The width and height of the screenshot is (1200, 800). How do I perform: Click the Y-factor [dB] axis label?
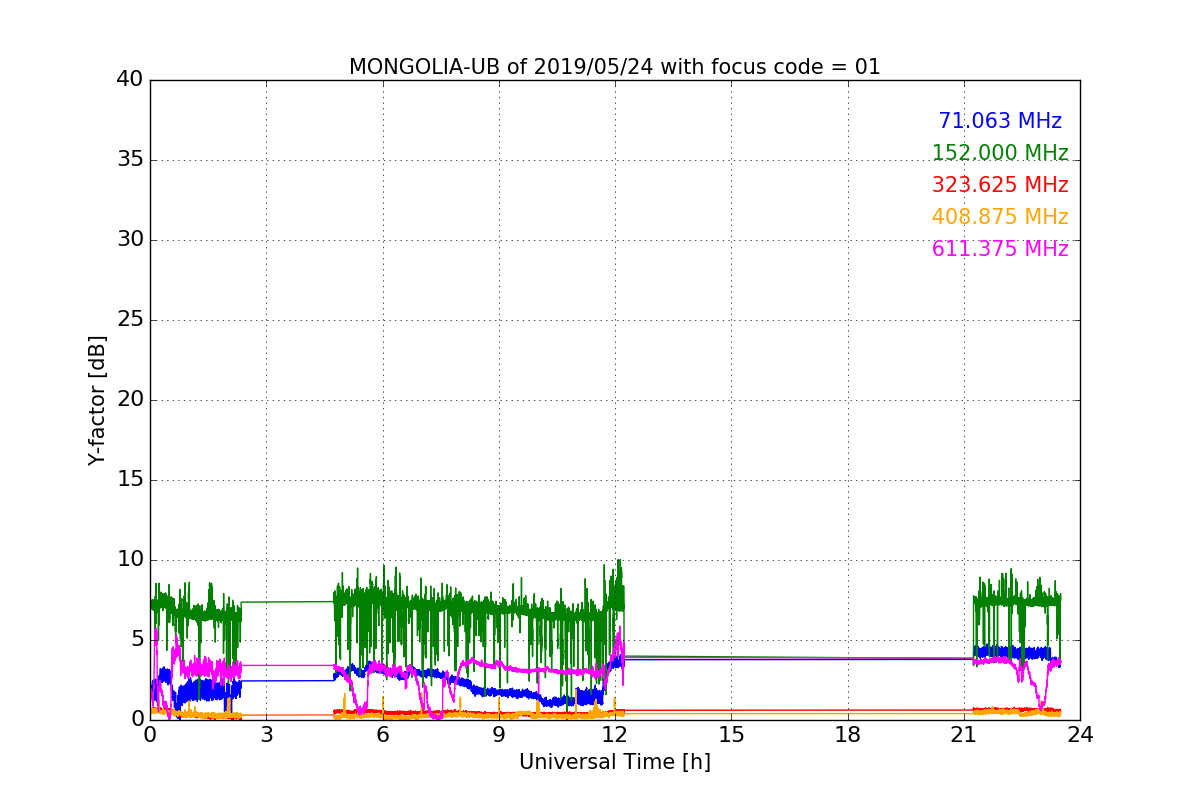click(97, 400)
